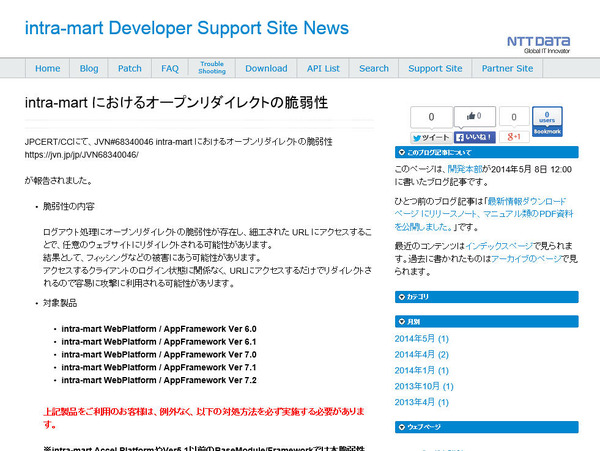Click the Hatena Bookmark users button
This screenshot has width=600, height=451.
[547, 122]
